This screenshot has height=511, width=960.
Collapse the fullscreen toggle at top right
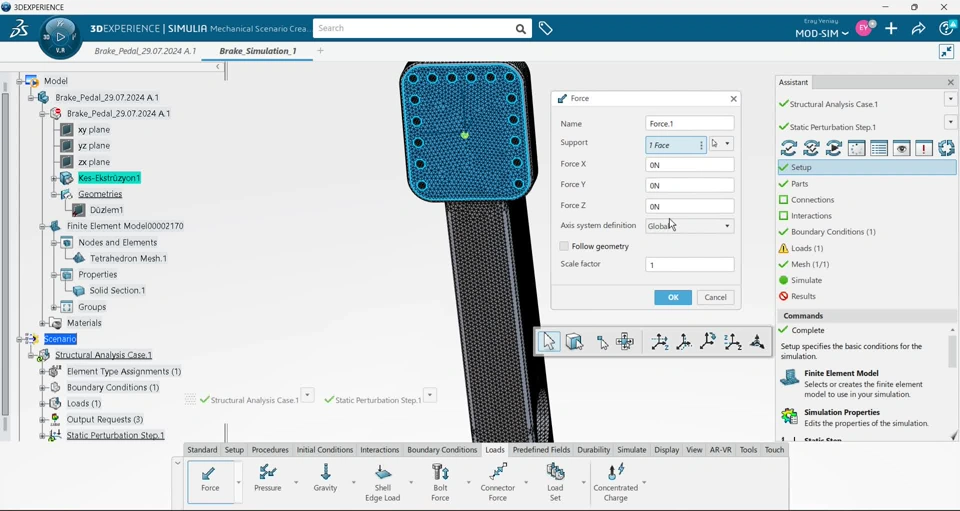[947, 51]
